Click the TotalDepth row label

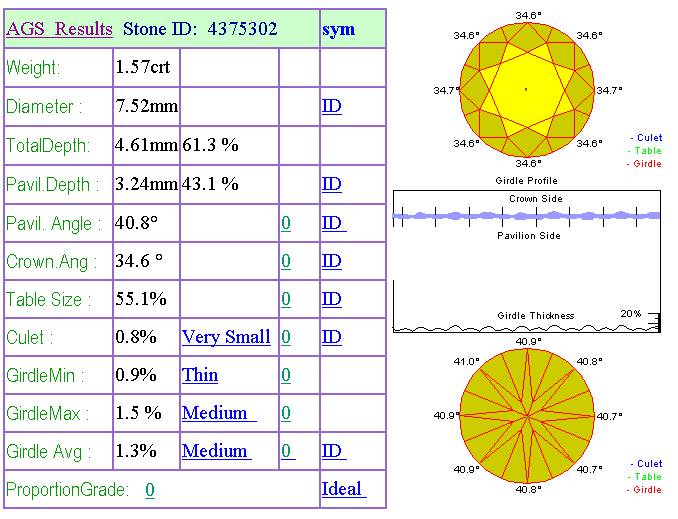tap(48, 146)
